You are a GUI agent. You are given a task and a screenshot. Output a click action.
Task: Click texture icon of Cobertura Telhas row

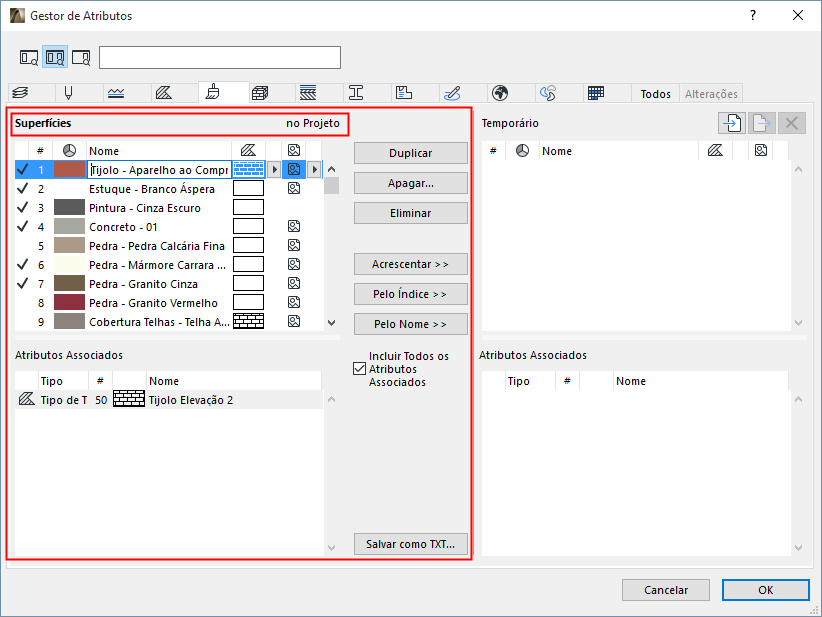294,321
